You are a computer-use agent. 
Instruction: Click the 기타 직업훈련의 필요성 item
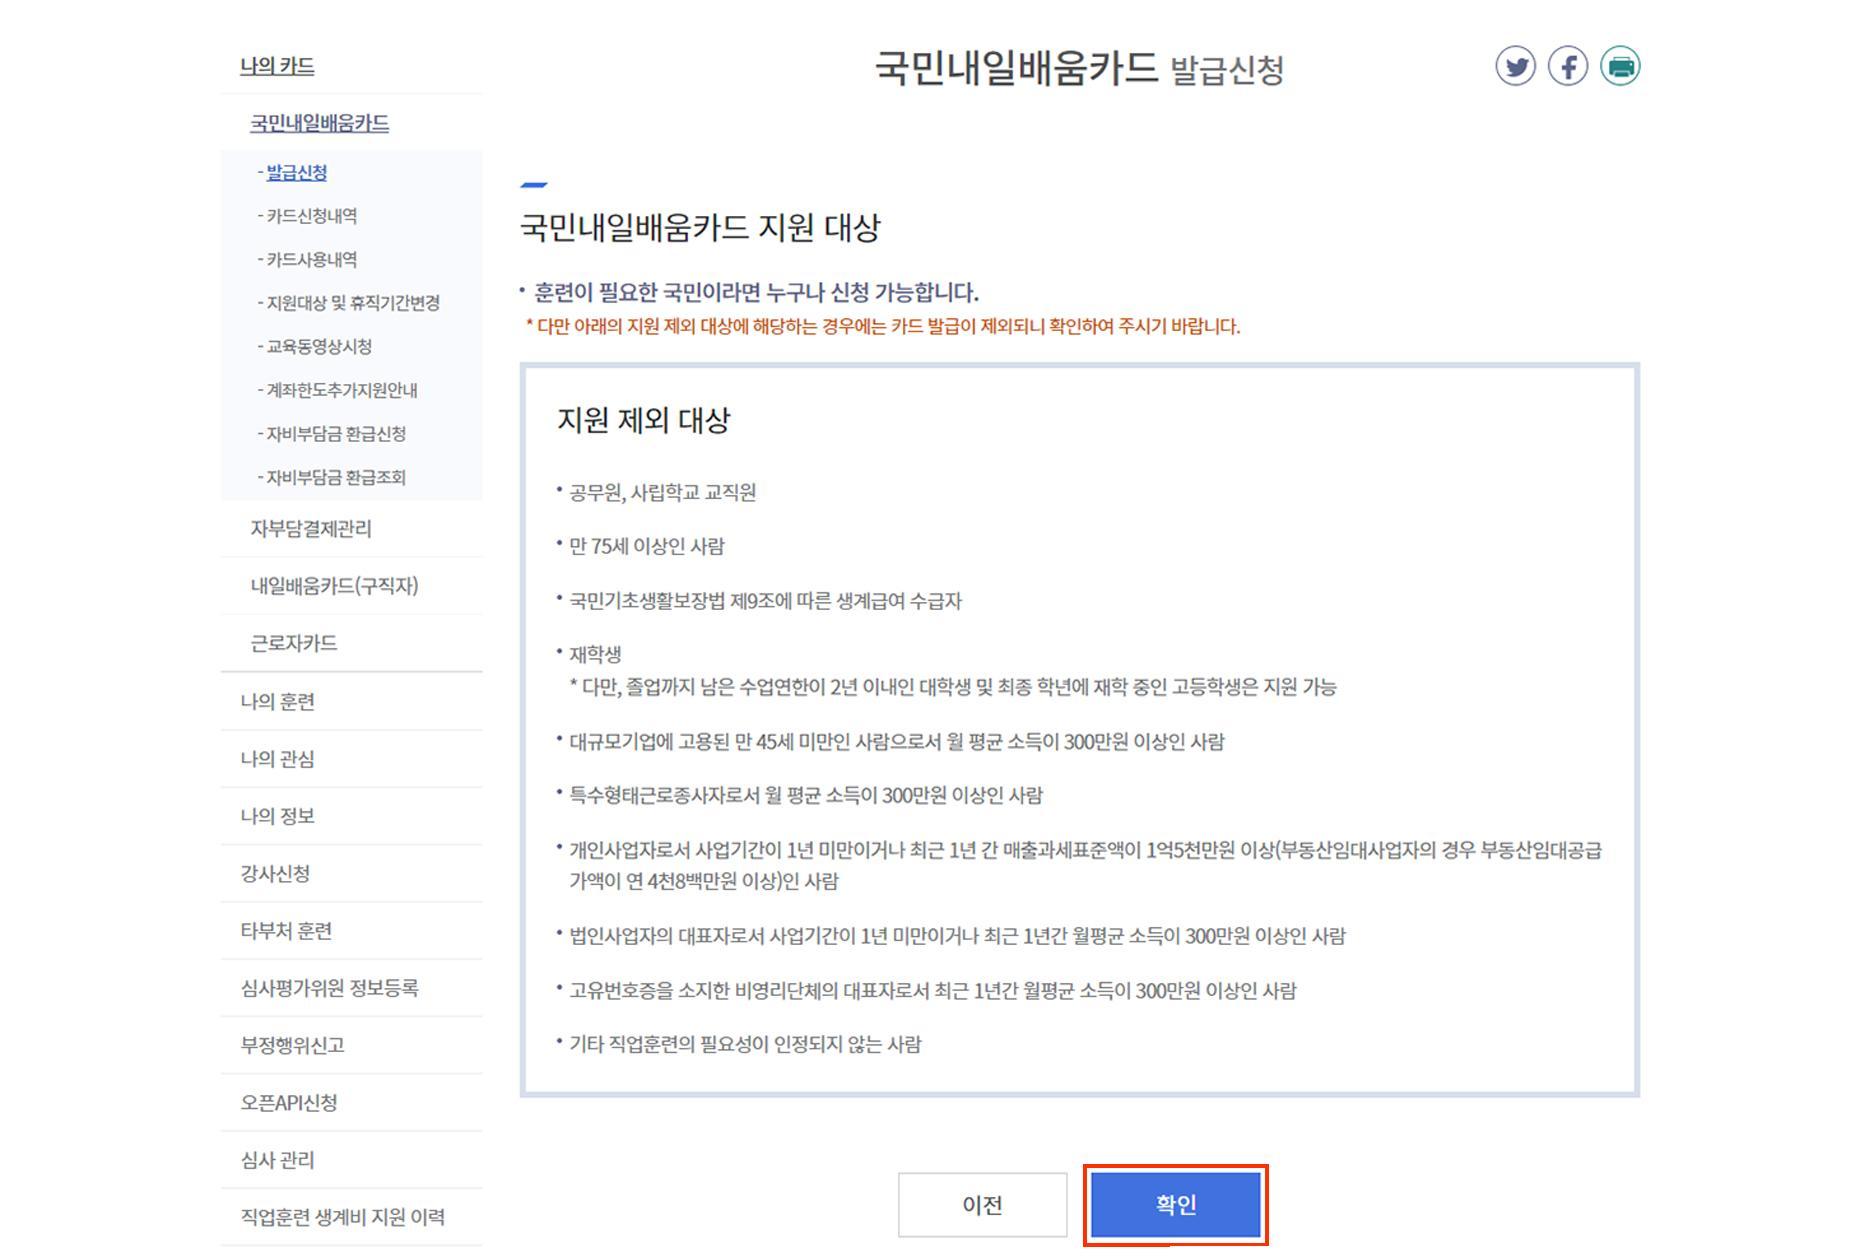[x=745, y=1044]
